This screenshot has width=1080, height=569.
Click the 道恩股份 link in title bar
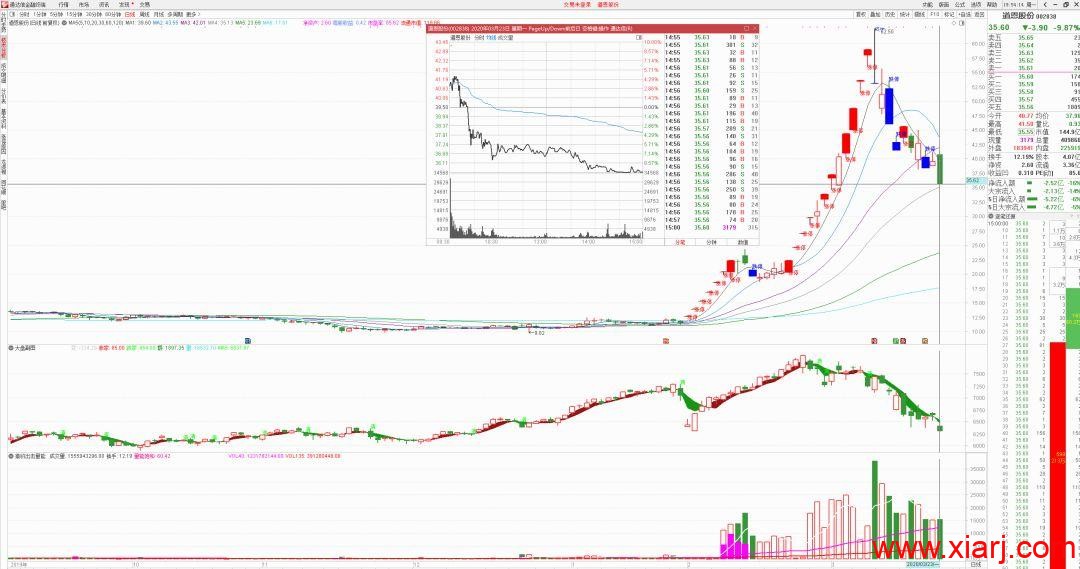point(608,4)
